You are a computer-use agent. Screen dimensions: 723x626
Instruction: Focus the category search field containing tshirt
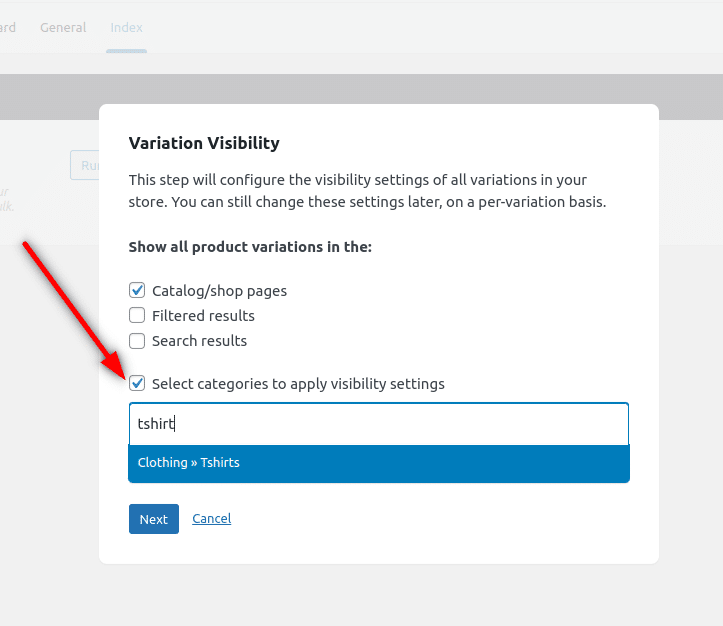coord(378,424)
